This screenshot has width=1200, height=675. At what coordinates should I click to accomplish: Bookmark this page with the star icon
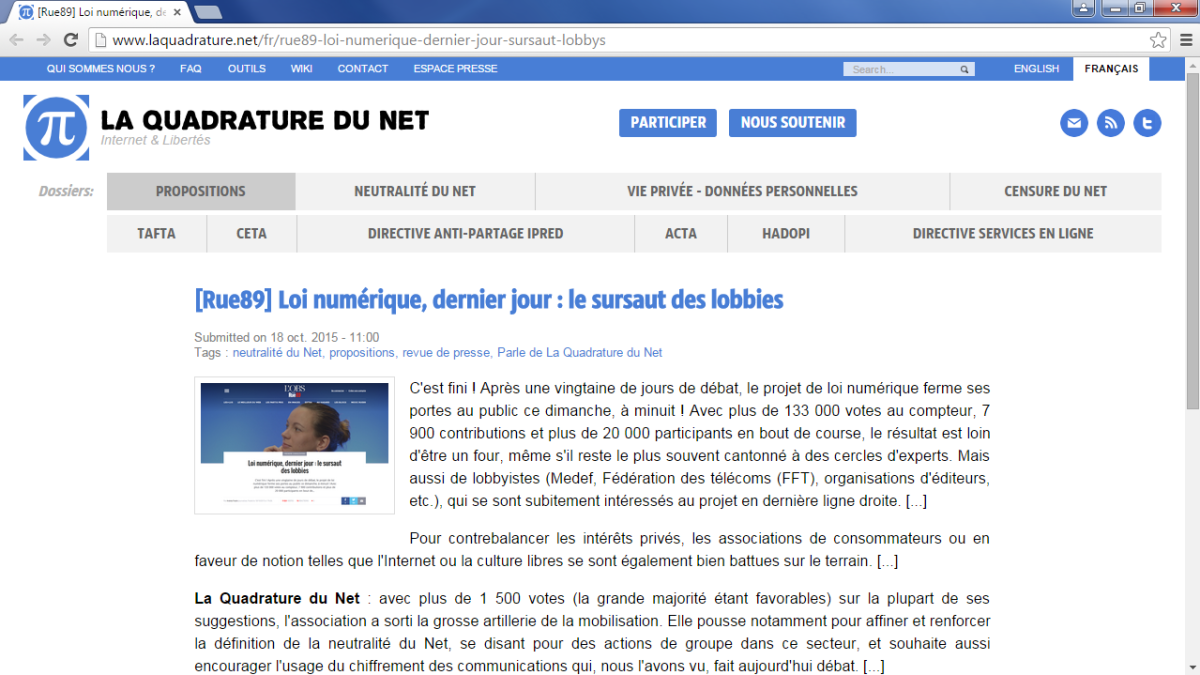[x=1158, y=40]
